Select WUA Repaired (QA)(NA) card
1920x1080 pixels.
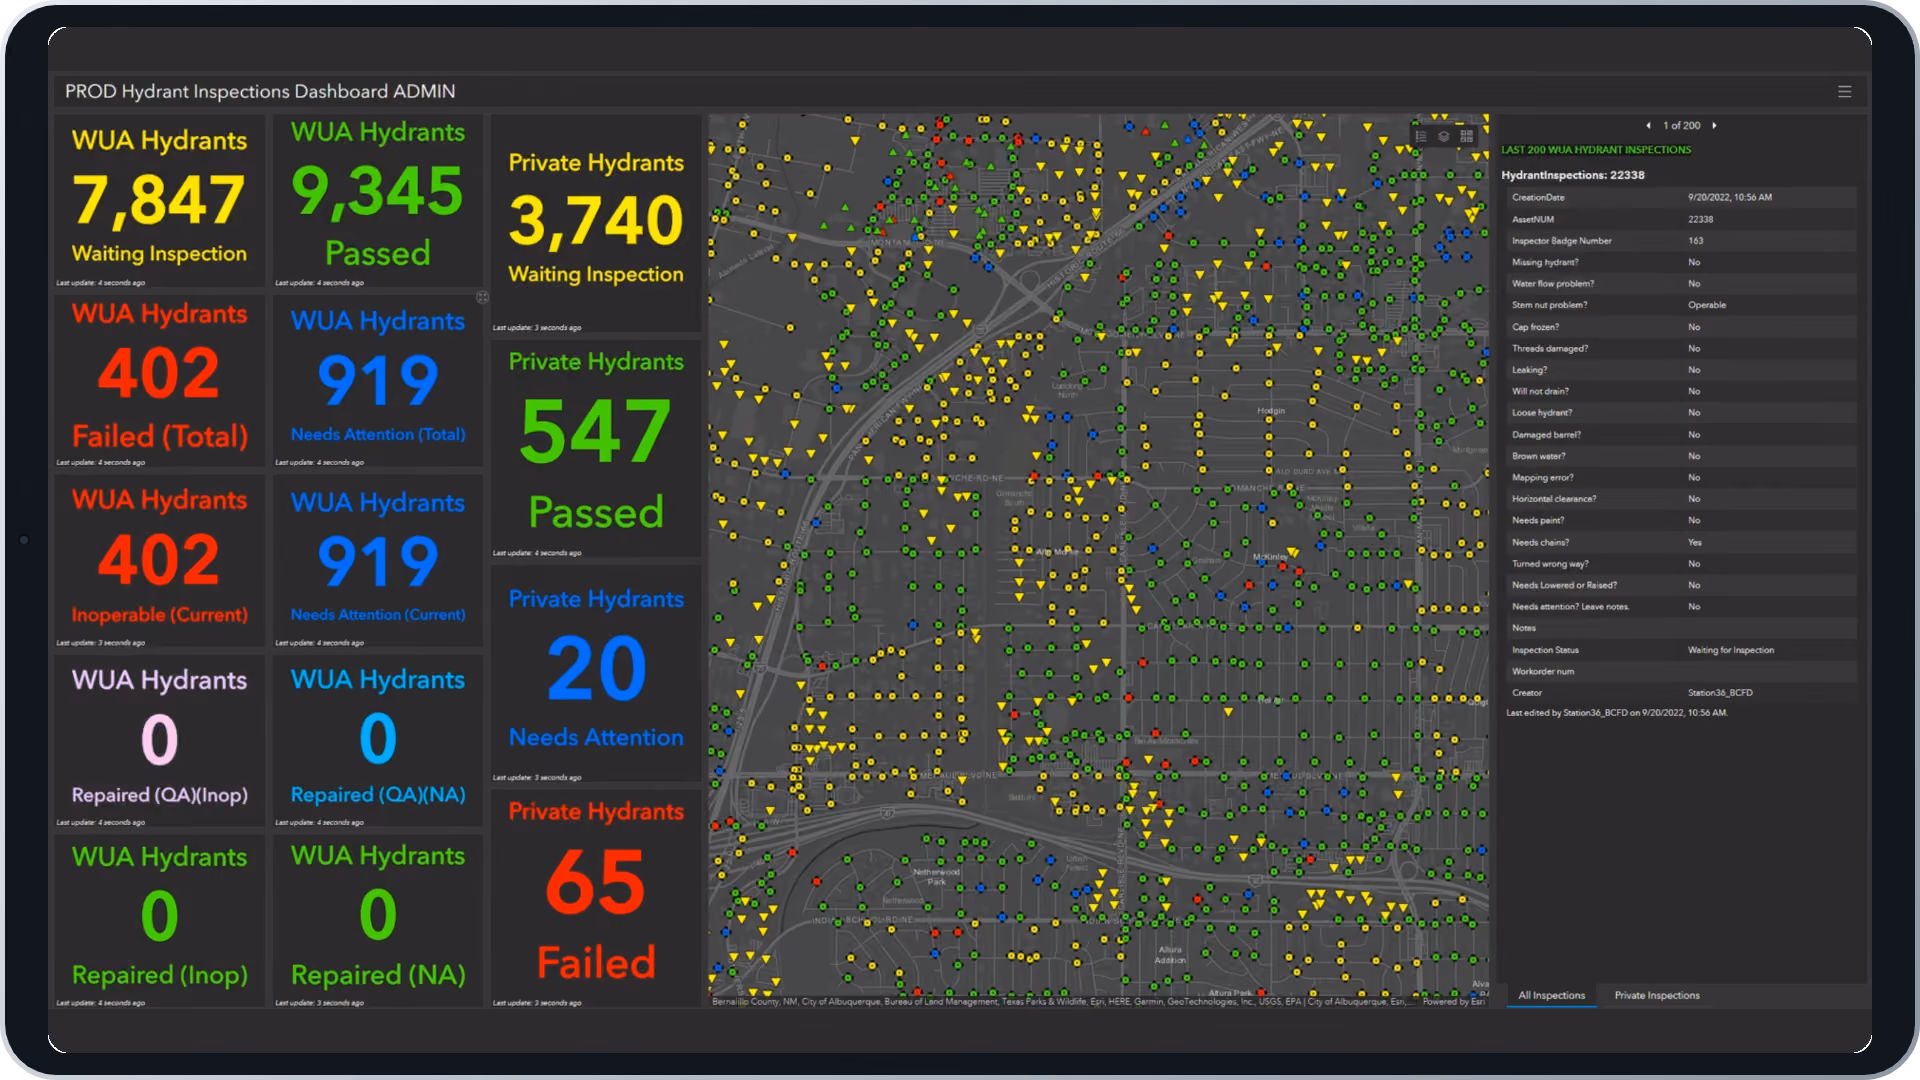378,740
